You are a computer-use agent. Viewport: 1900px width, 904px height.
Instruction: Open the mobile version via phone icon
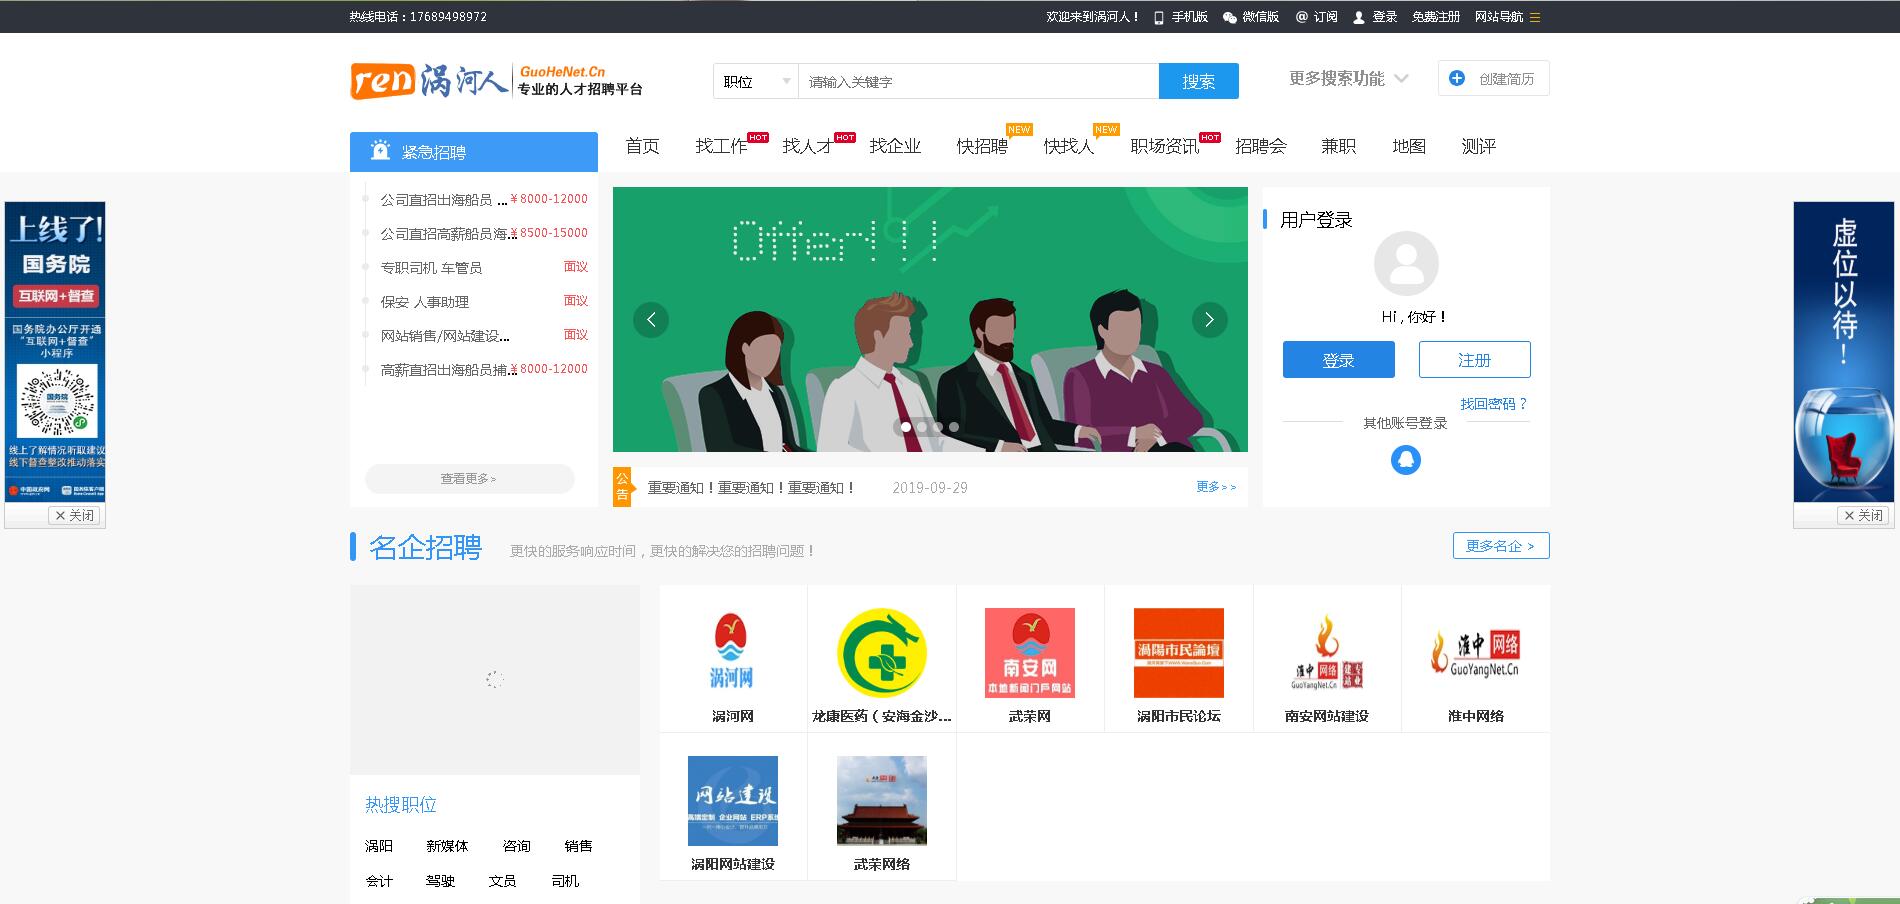pos(1157,17)
